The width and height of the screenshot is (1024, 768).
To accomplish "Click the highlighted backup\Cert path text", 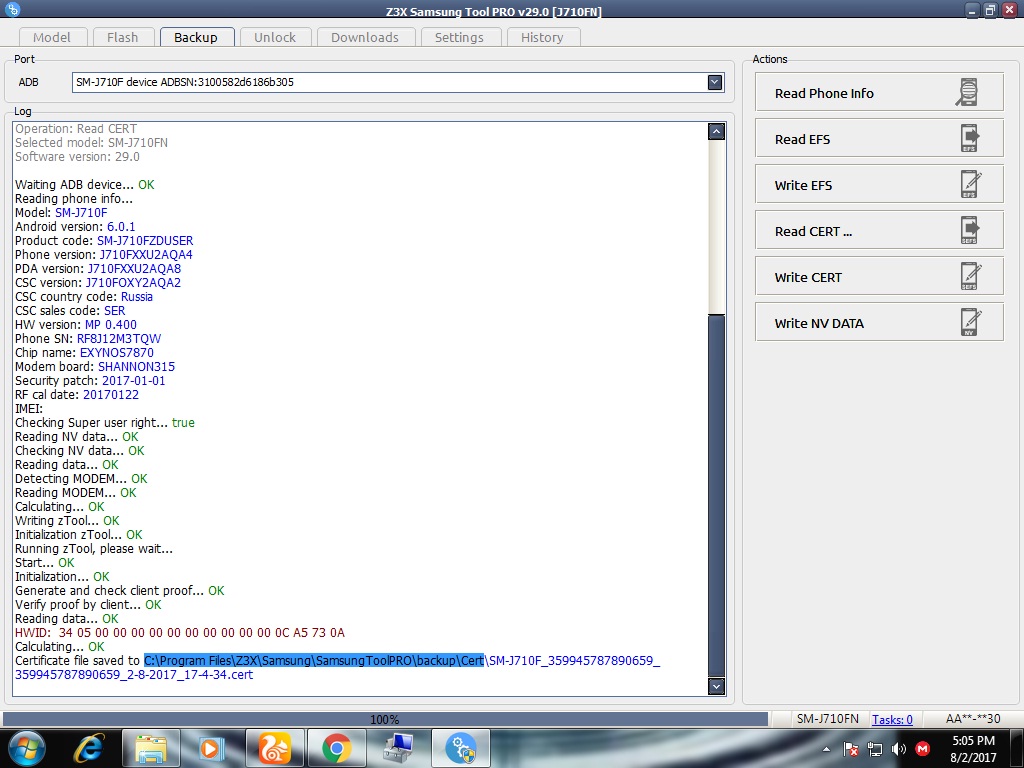I will (314, 660).
